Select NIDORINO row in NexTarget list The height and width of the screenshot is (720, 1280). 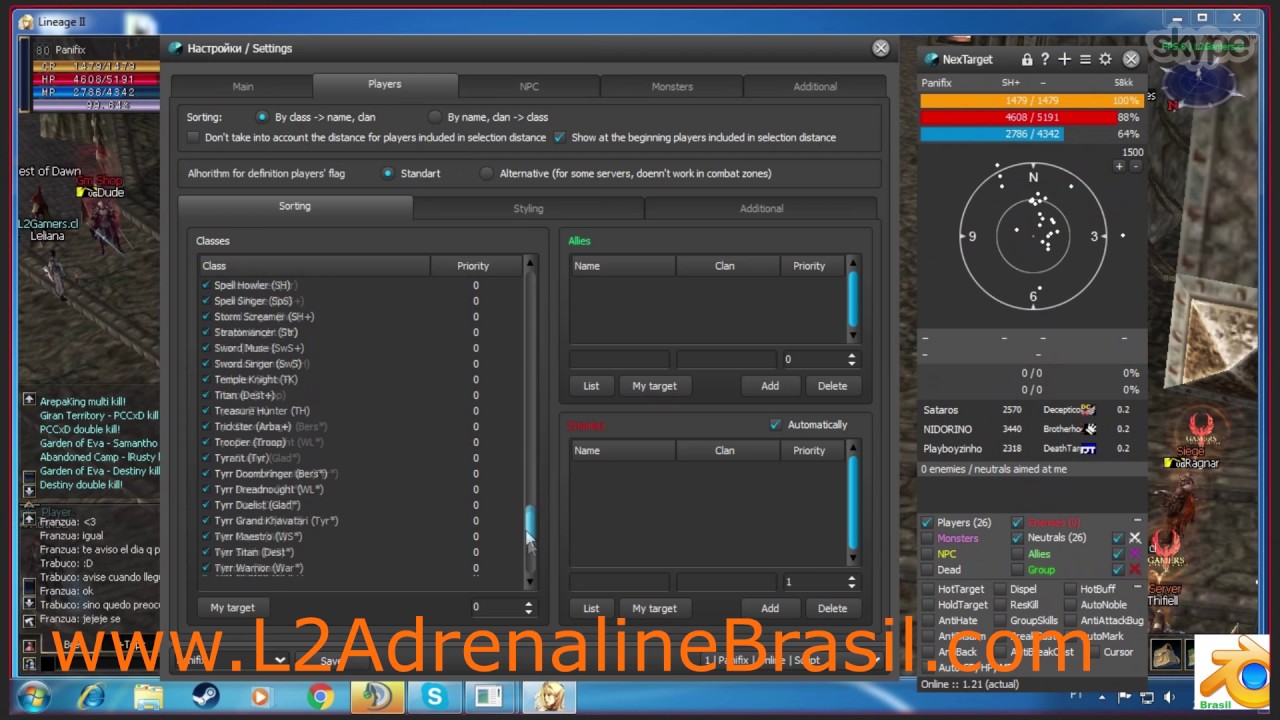coord(1033,429)
